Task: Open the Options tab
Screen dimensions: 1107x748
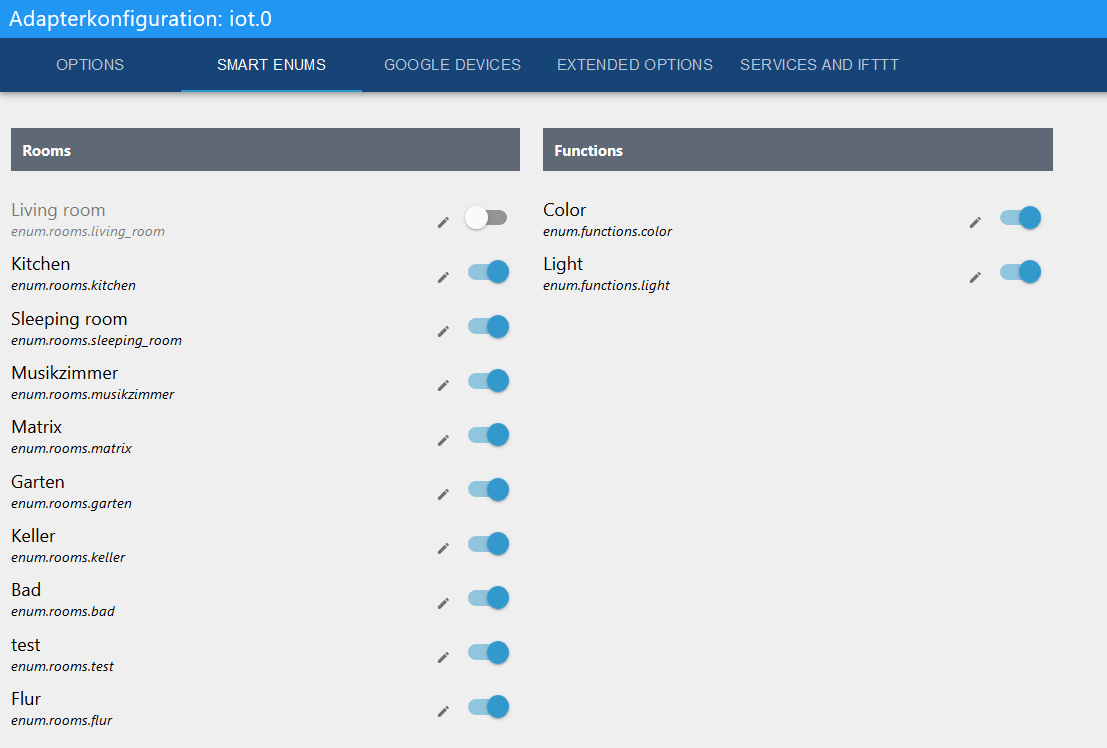Action: point(90,65)
